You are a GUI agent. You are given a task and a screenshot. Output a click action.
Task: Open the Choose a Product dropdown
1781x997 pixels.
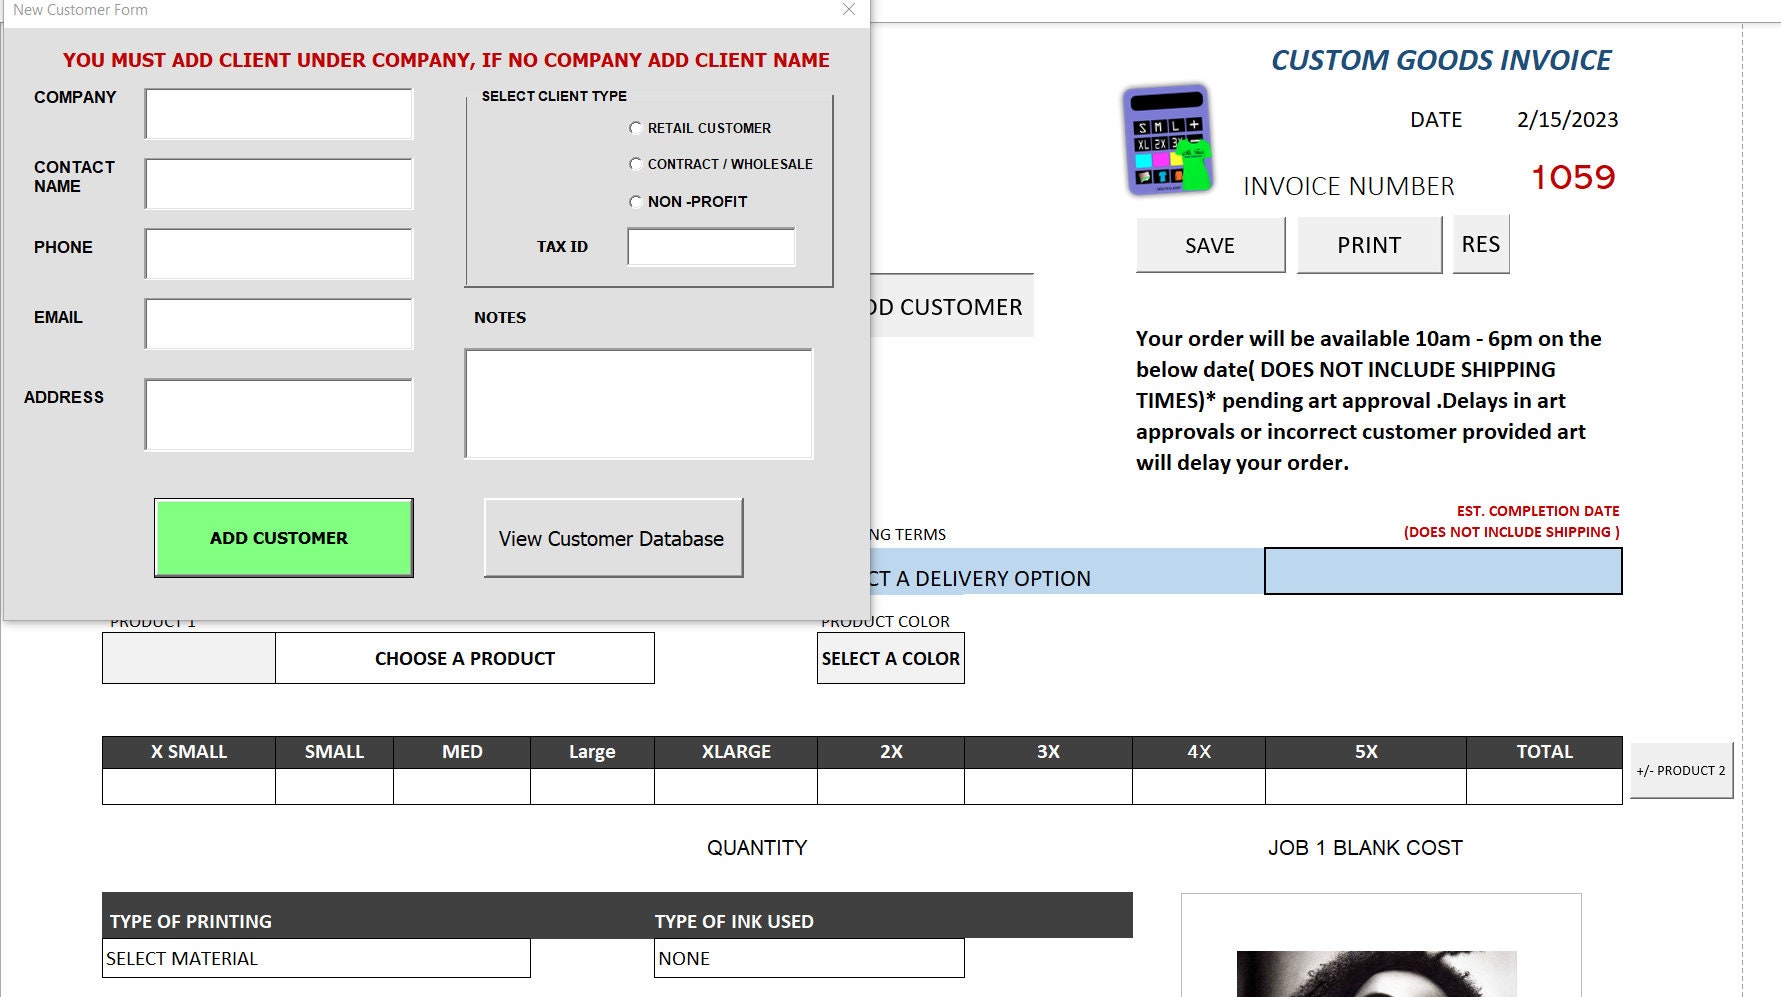(464, 658)
